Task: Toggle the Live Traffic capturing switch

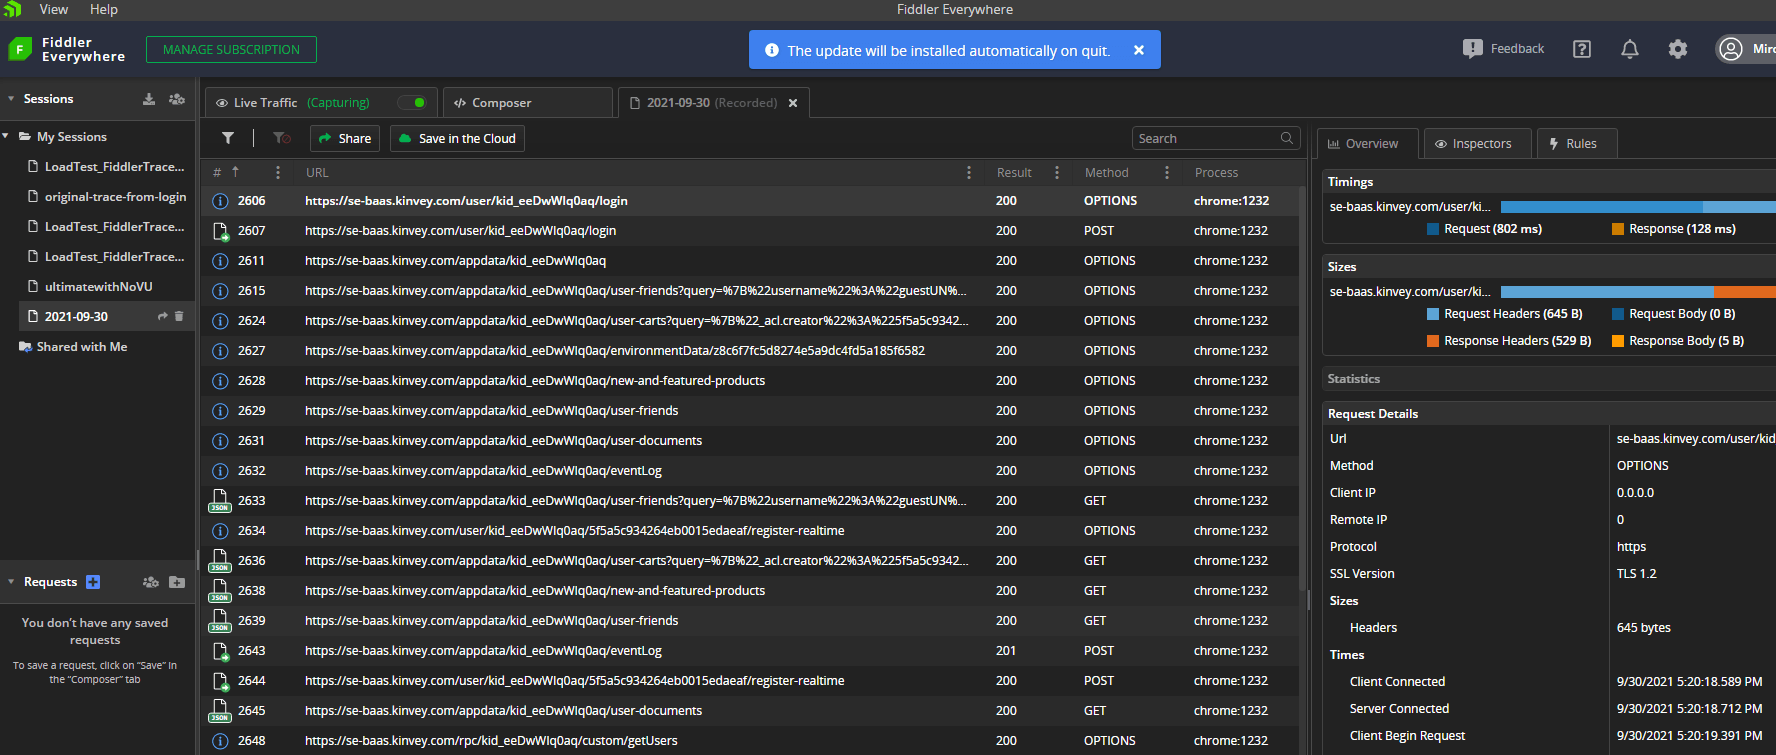Action: point(412,102)
